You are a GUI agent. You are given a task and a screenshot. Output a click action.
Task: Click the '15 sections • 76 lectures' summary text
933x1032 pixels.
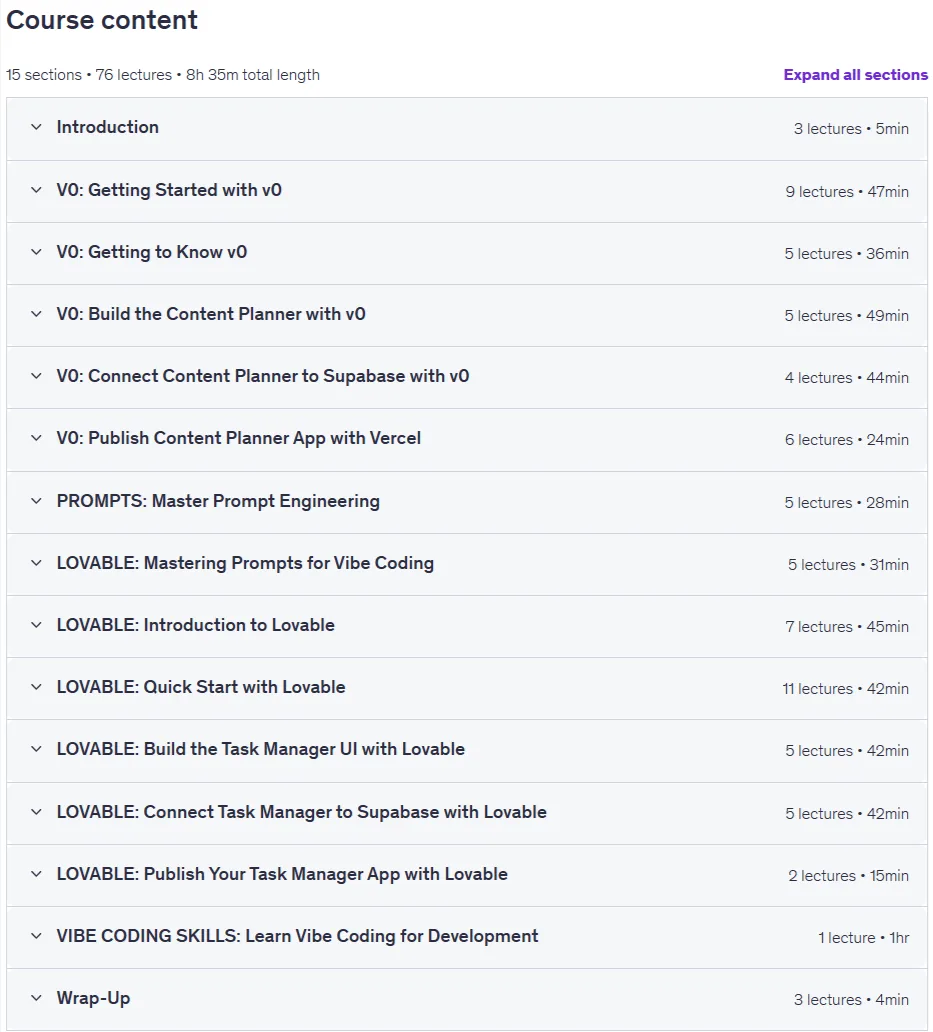point(89,75)
